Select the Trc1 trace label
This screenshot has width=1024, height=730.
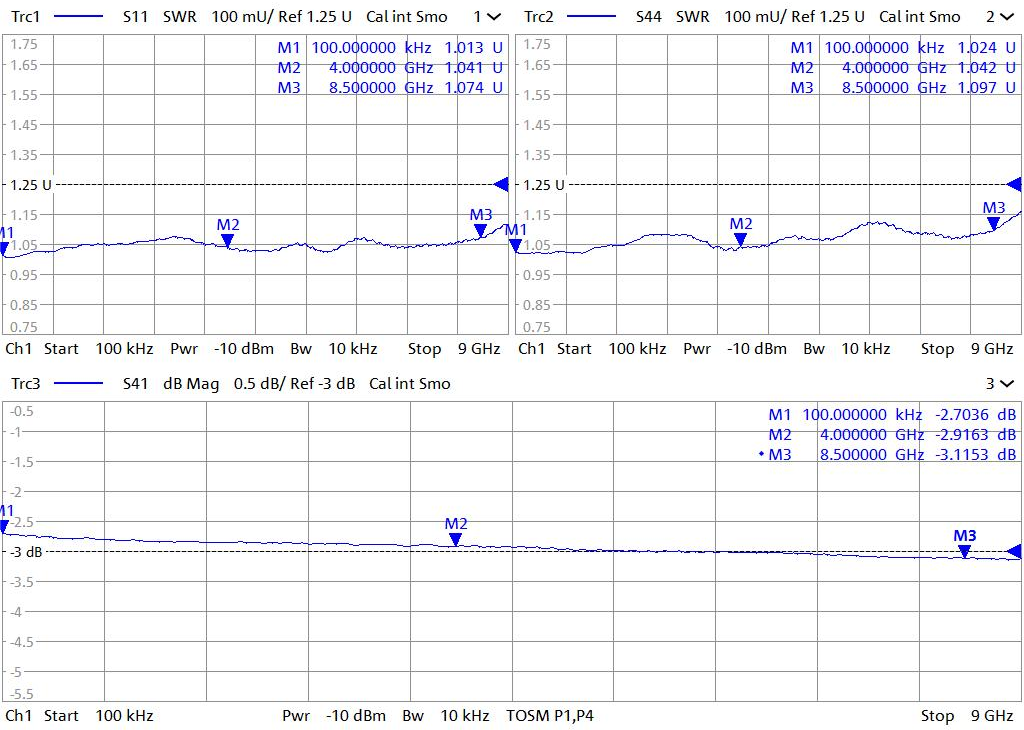(25, 17)
